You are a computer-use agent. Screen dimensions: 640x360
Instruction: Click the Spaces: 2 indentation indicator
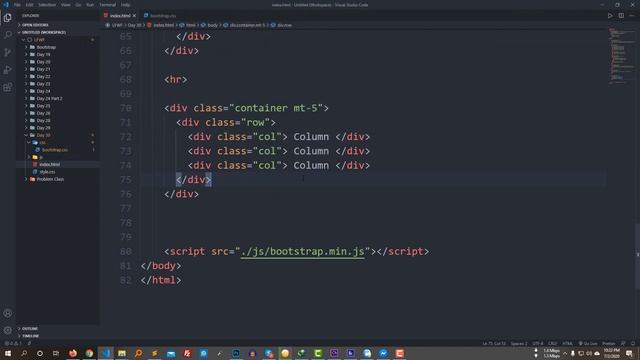coord(519,343)
